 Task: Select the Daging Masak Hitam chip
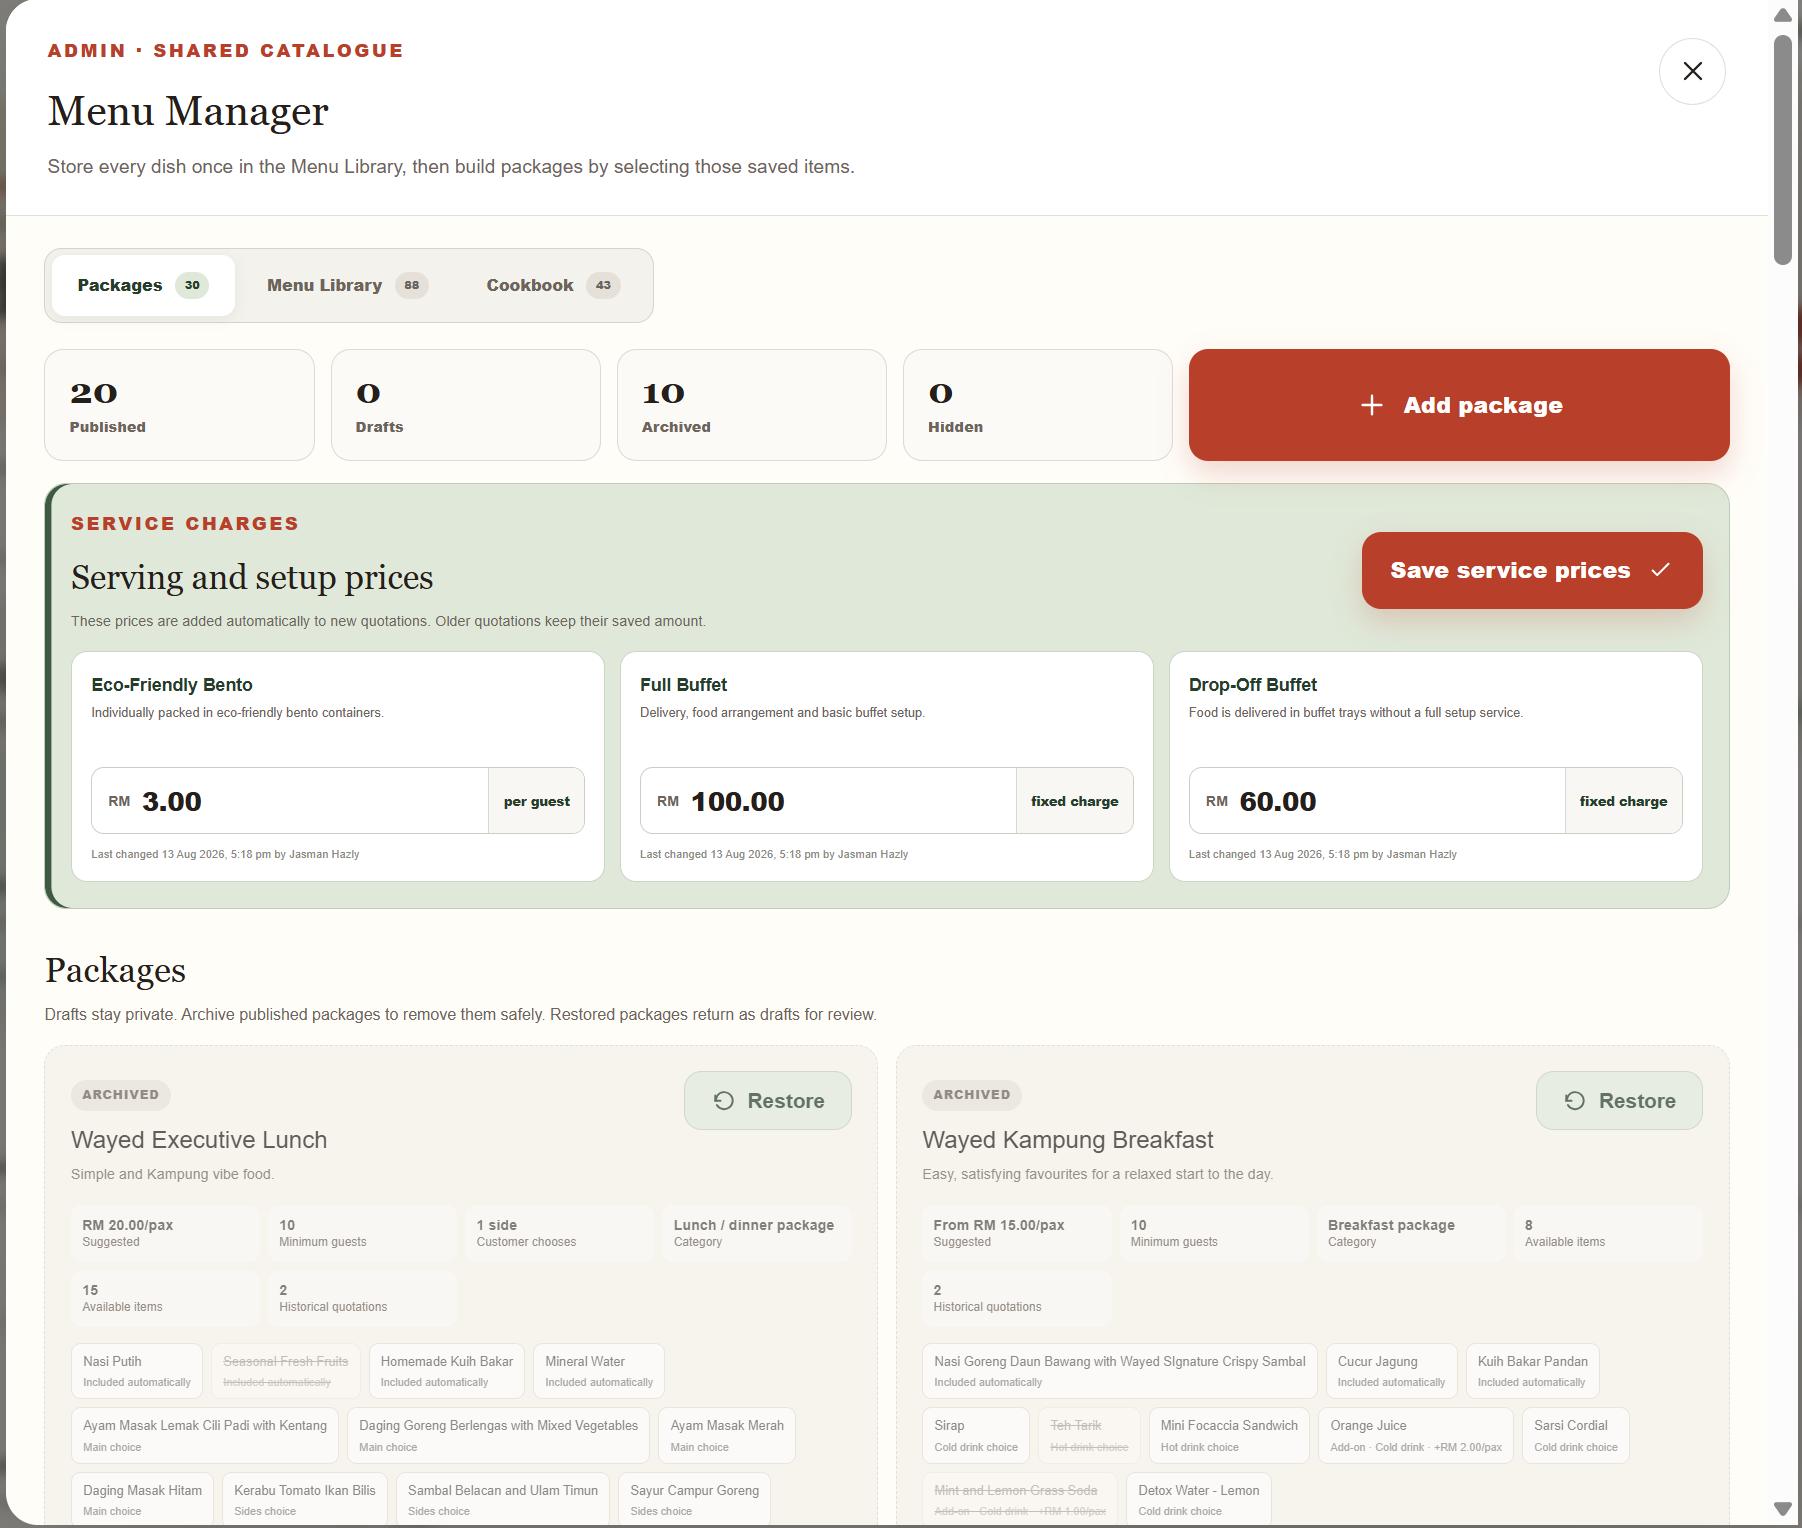(142, 1499)
